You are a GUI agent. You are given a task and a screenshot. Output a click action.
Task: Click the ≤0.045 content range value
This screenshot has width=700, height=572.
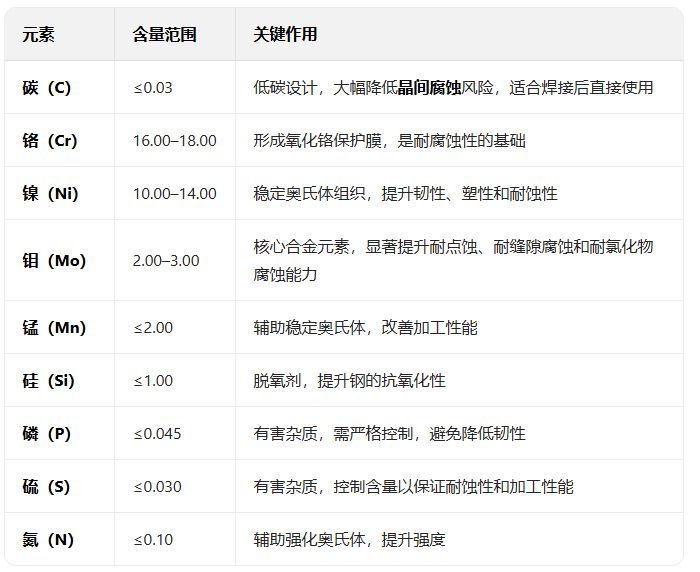pyautogui.click(x=157, y=434)
